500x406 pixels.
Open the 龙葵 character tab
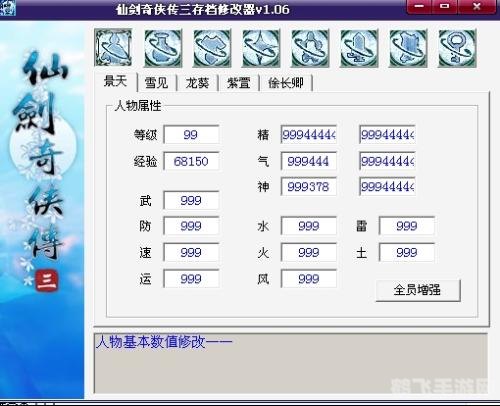coord(197,83)
